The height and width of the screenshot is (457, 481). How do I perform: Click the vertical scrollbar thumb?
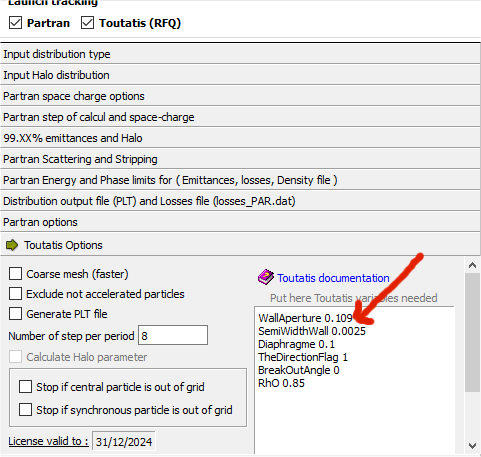472,333
